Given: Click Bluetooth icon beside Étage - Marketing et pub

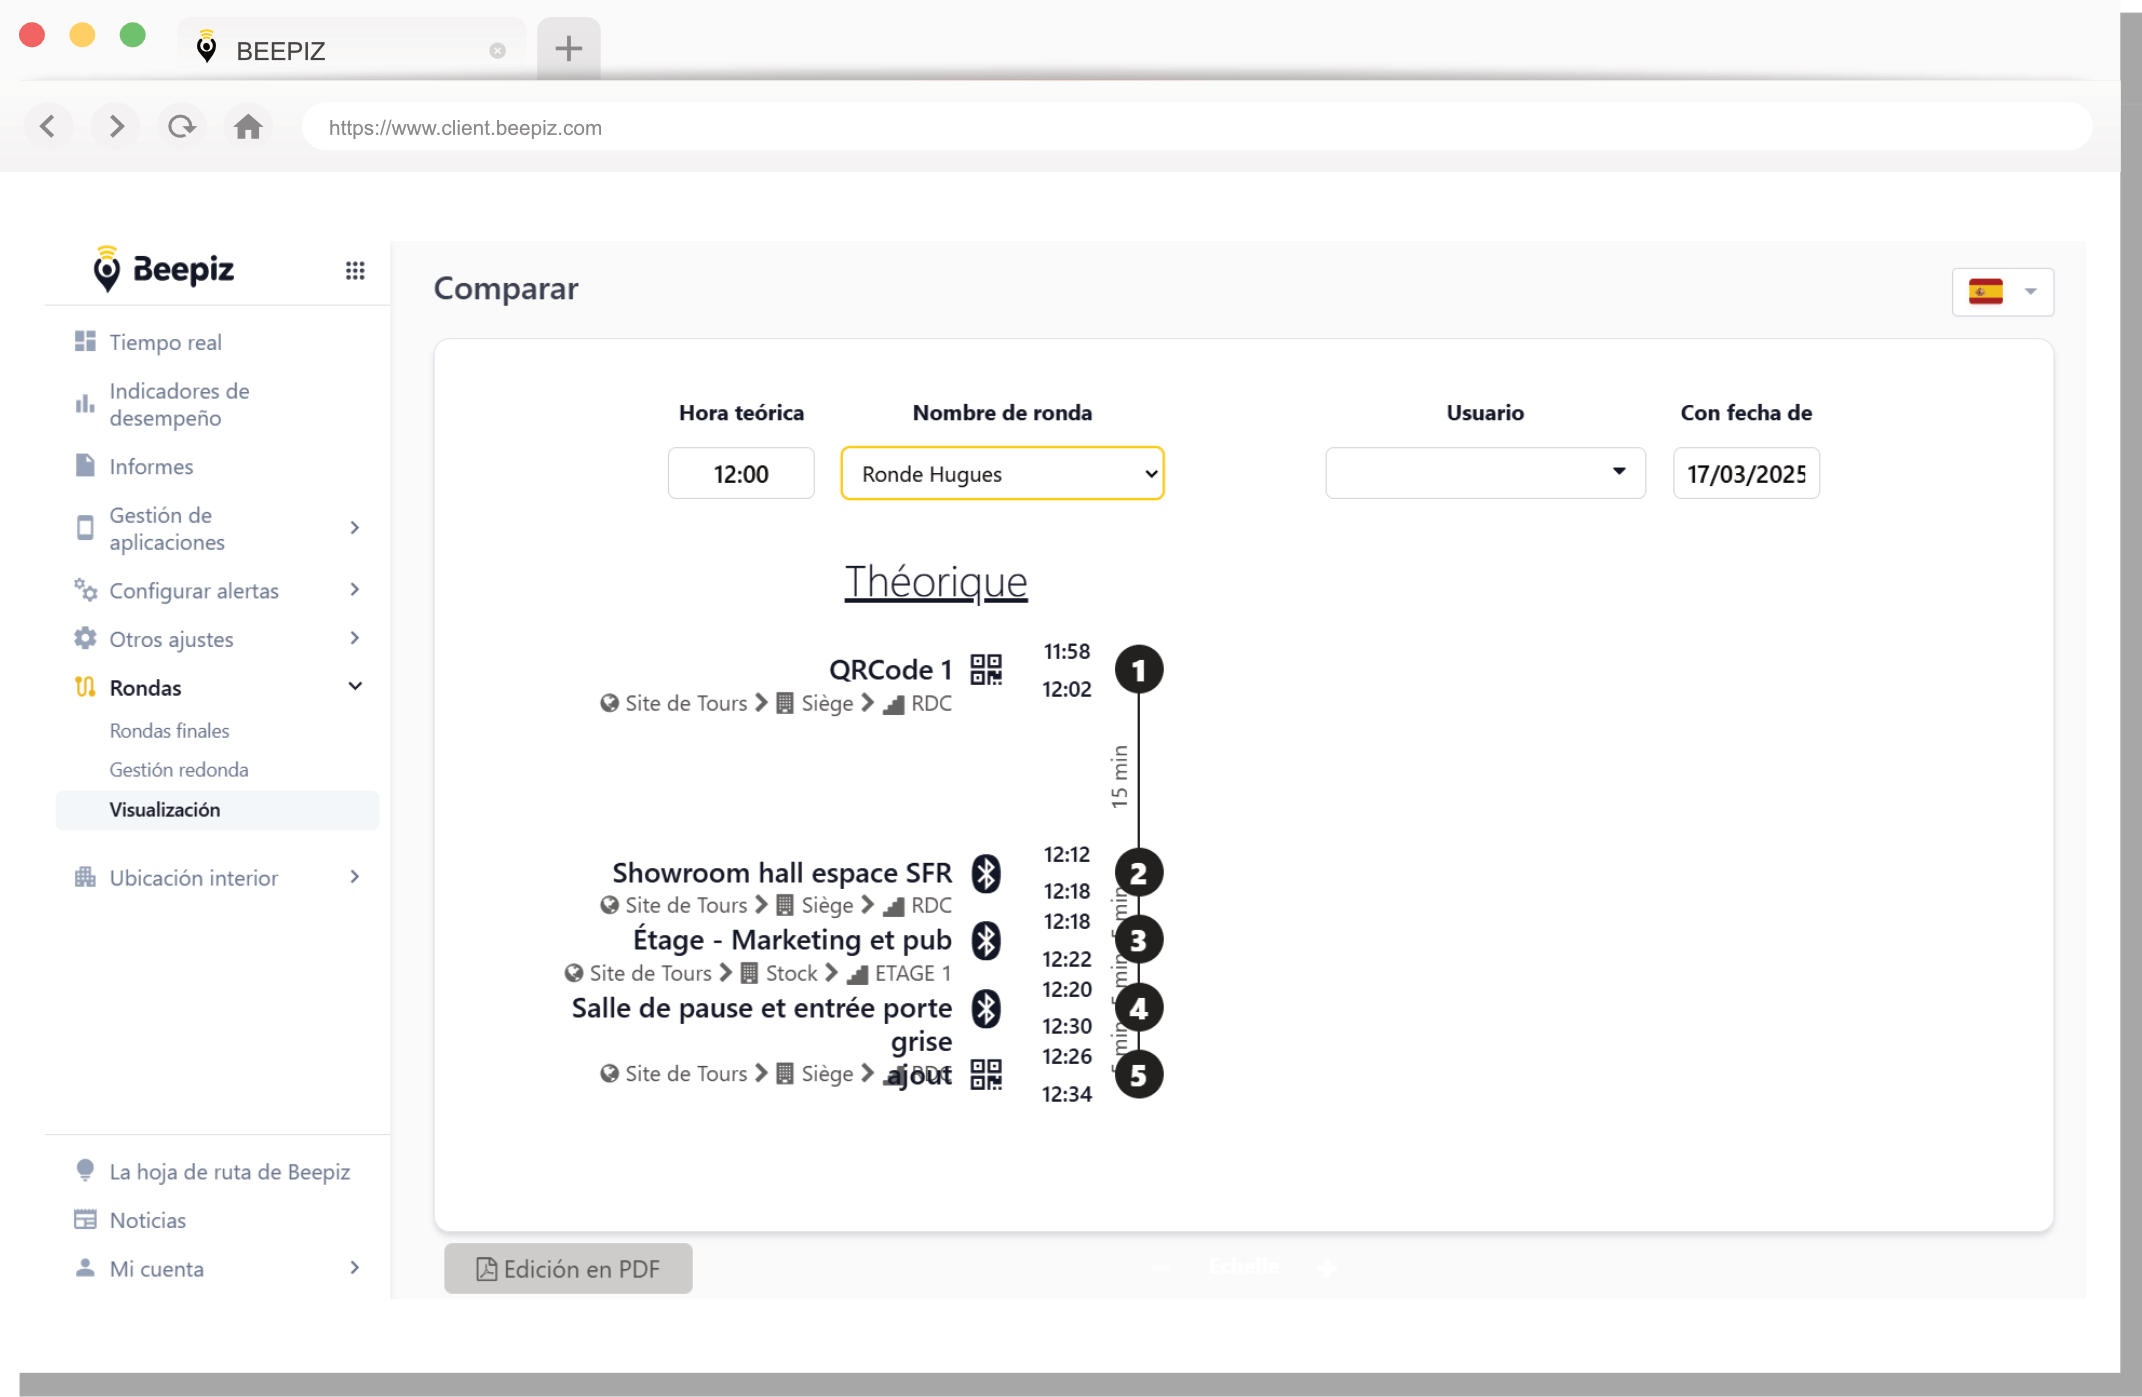Looking at the screenshot, I should coord(986,940).
